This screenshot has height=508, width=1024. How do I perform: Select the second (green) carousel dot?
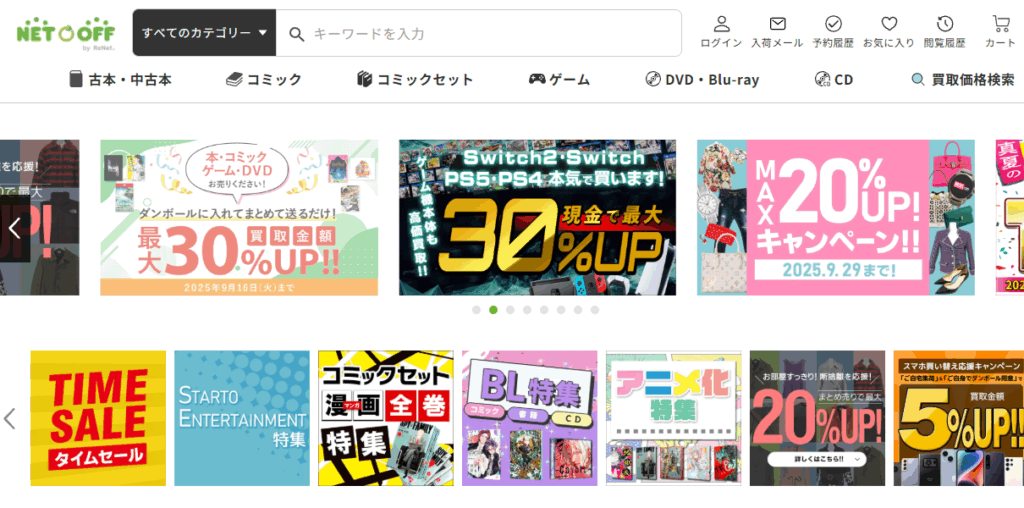click(x=493, y=310)
